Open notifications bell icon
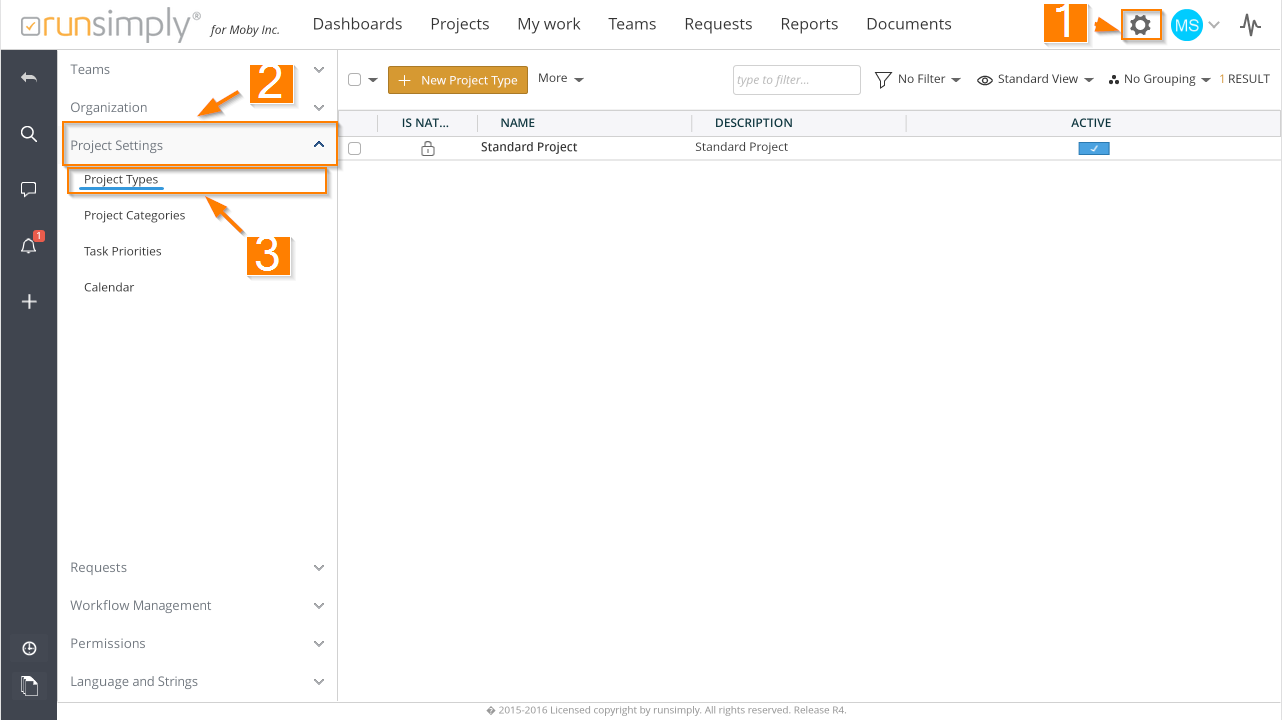Image resolution: width=1282 pixels, height=720 pixels. coord(29,246)
